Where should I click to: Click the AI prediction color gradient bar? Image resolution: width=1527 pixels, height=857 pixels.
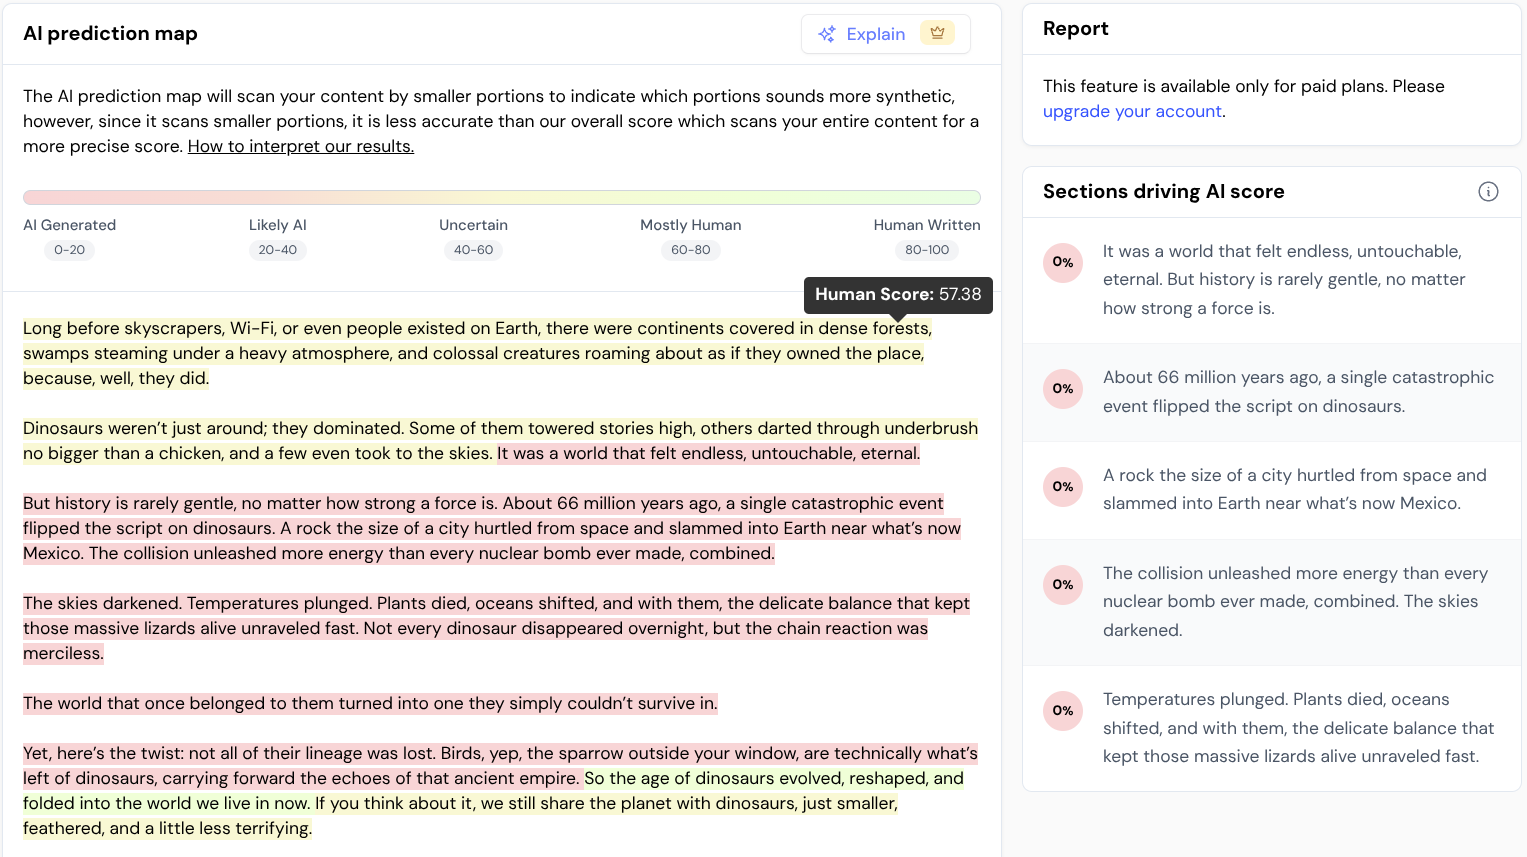[501, 197]
